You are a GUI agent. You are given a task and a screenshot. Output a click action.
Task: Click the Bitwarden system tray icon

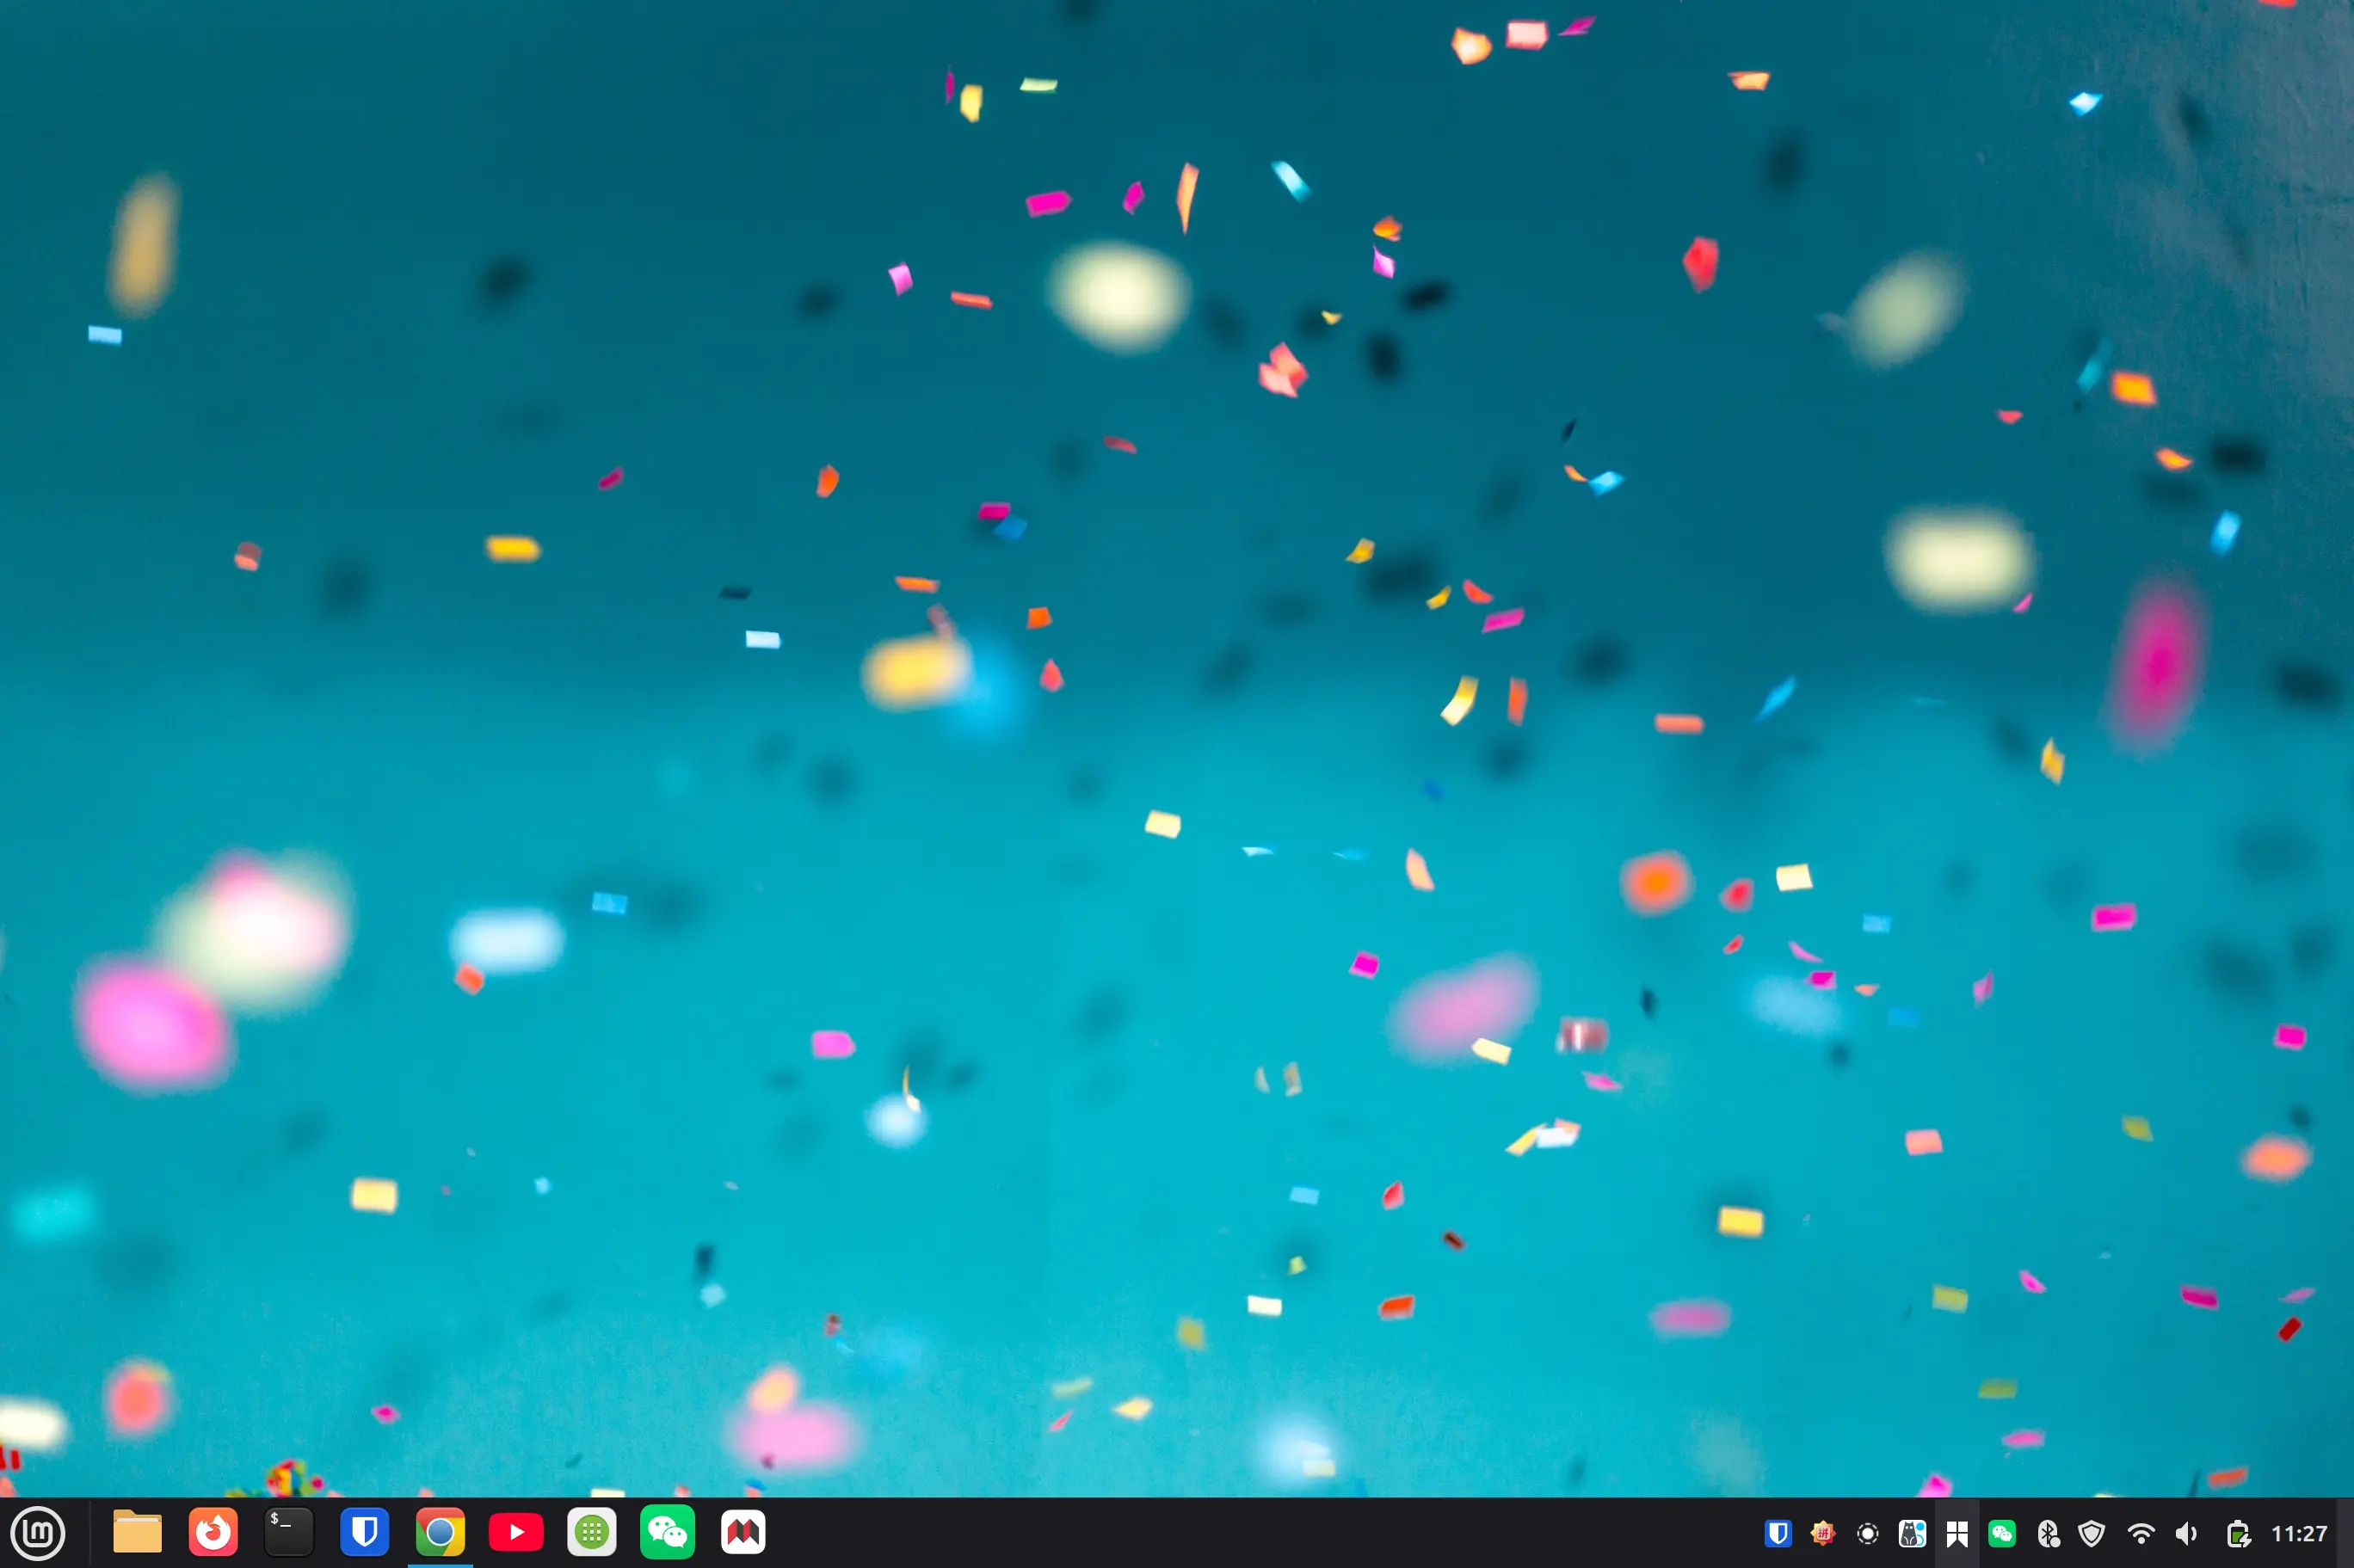pos(1778,1534)
